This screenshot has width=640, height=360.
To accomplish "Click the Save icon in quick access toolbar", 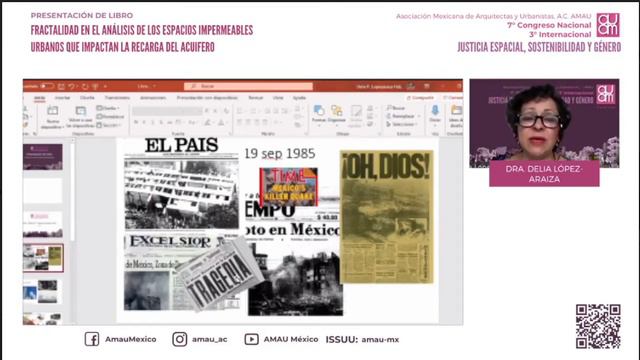I will pyautogui.click(x=61, y=86).
